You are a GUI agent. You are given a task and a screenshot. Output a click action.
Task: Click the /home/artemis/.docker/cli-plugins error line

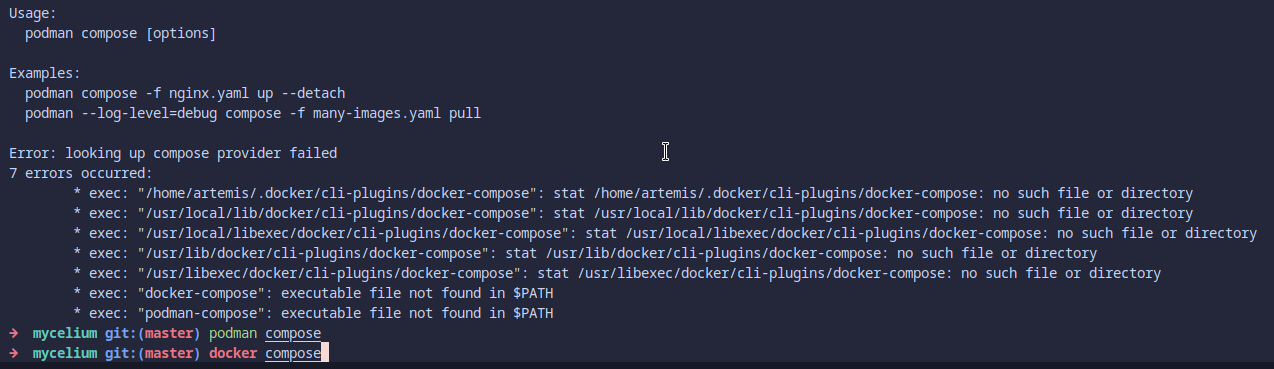(634, 194)
